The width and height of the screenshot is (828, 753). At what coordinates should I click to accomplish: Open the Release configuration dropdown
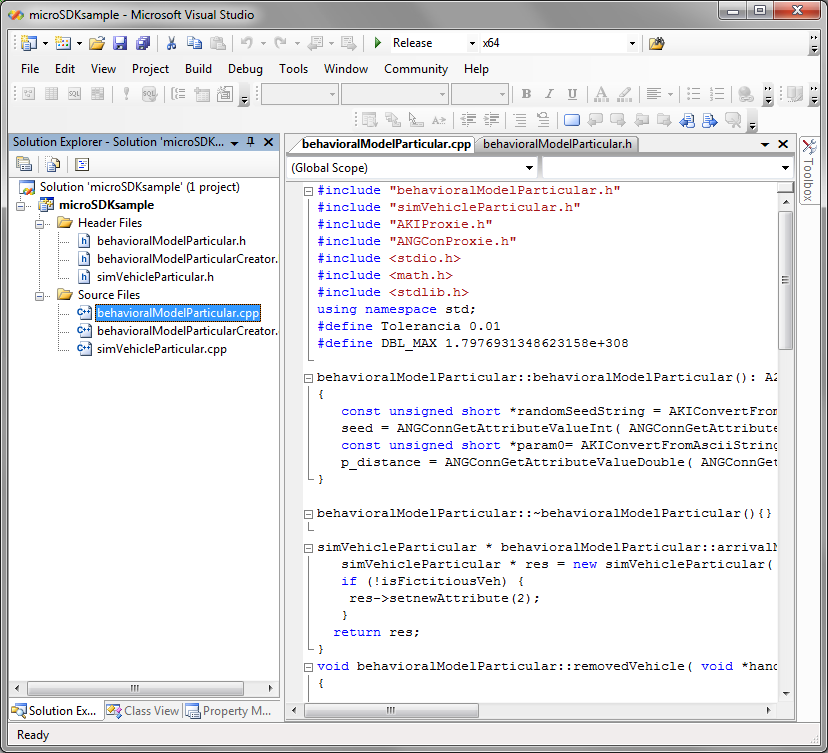click(x=471, y=44)
